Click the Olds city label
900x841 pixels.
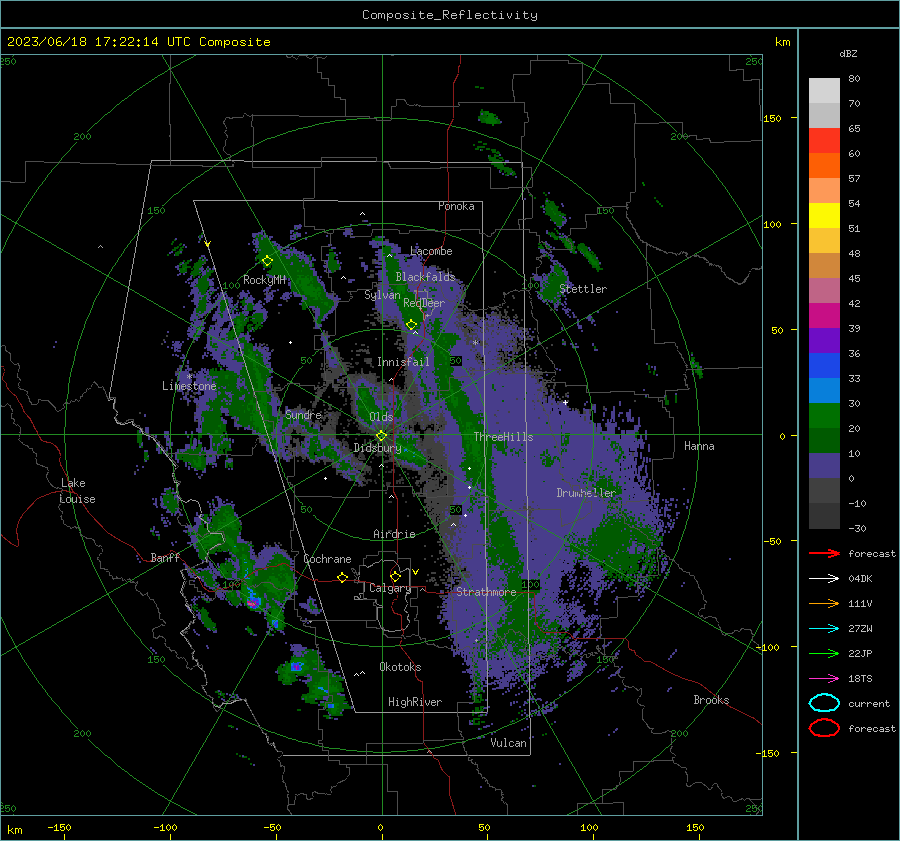pyautogui.click(x=381, y=417)
